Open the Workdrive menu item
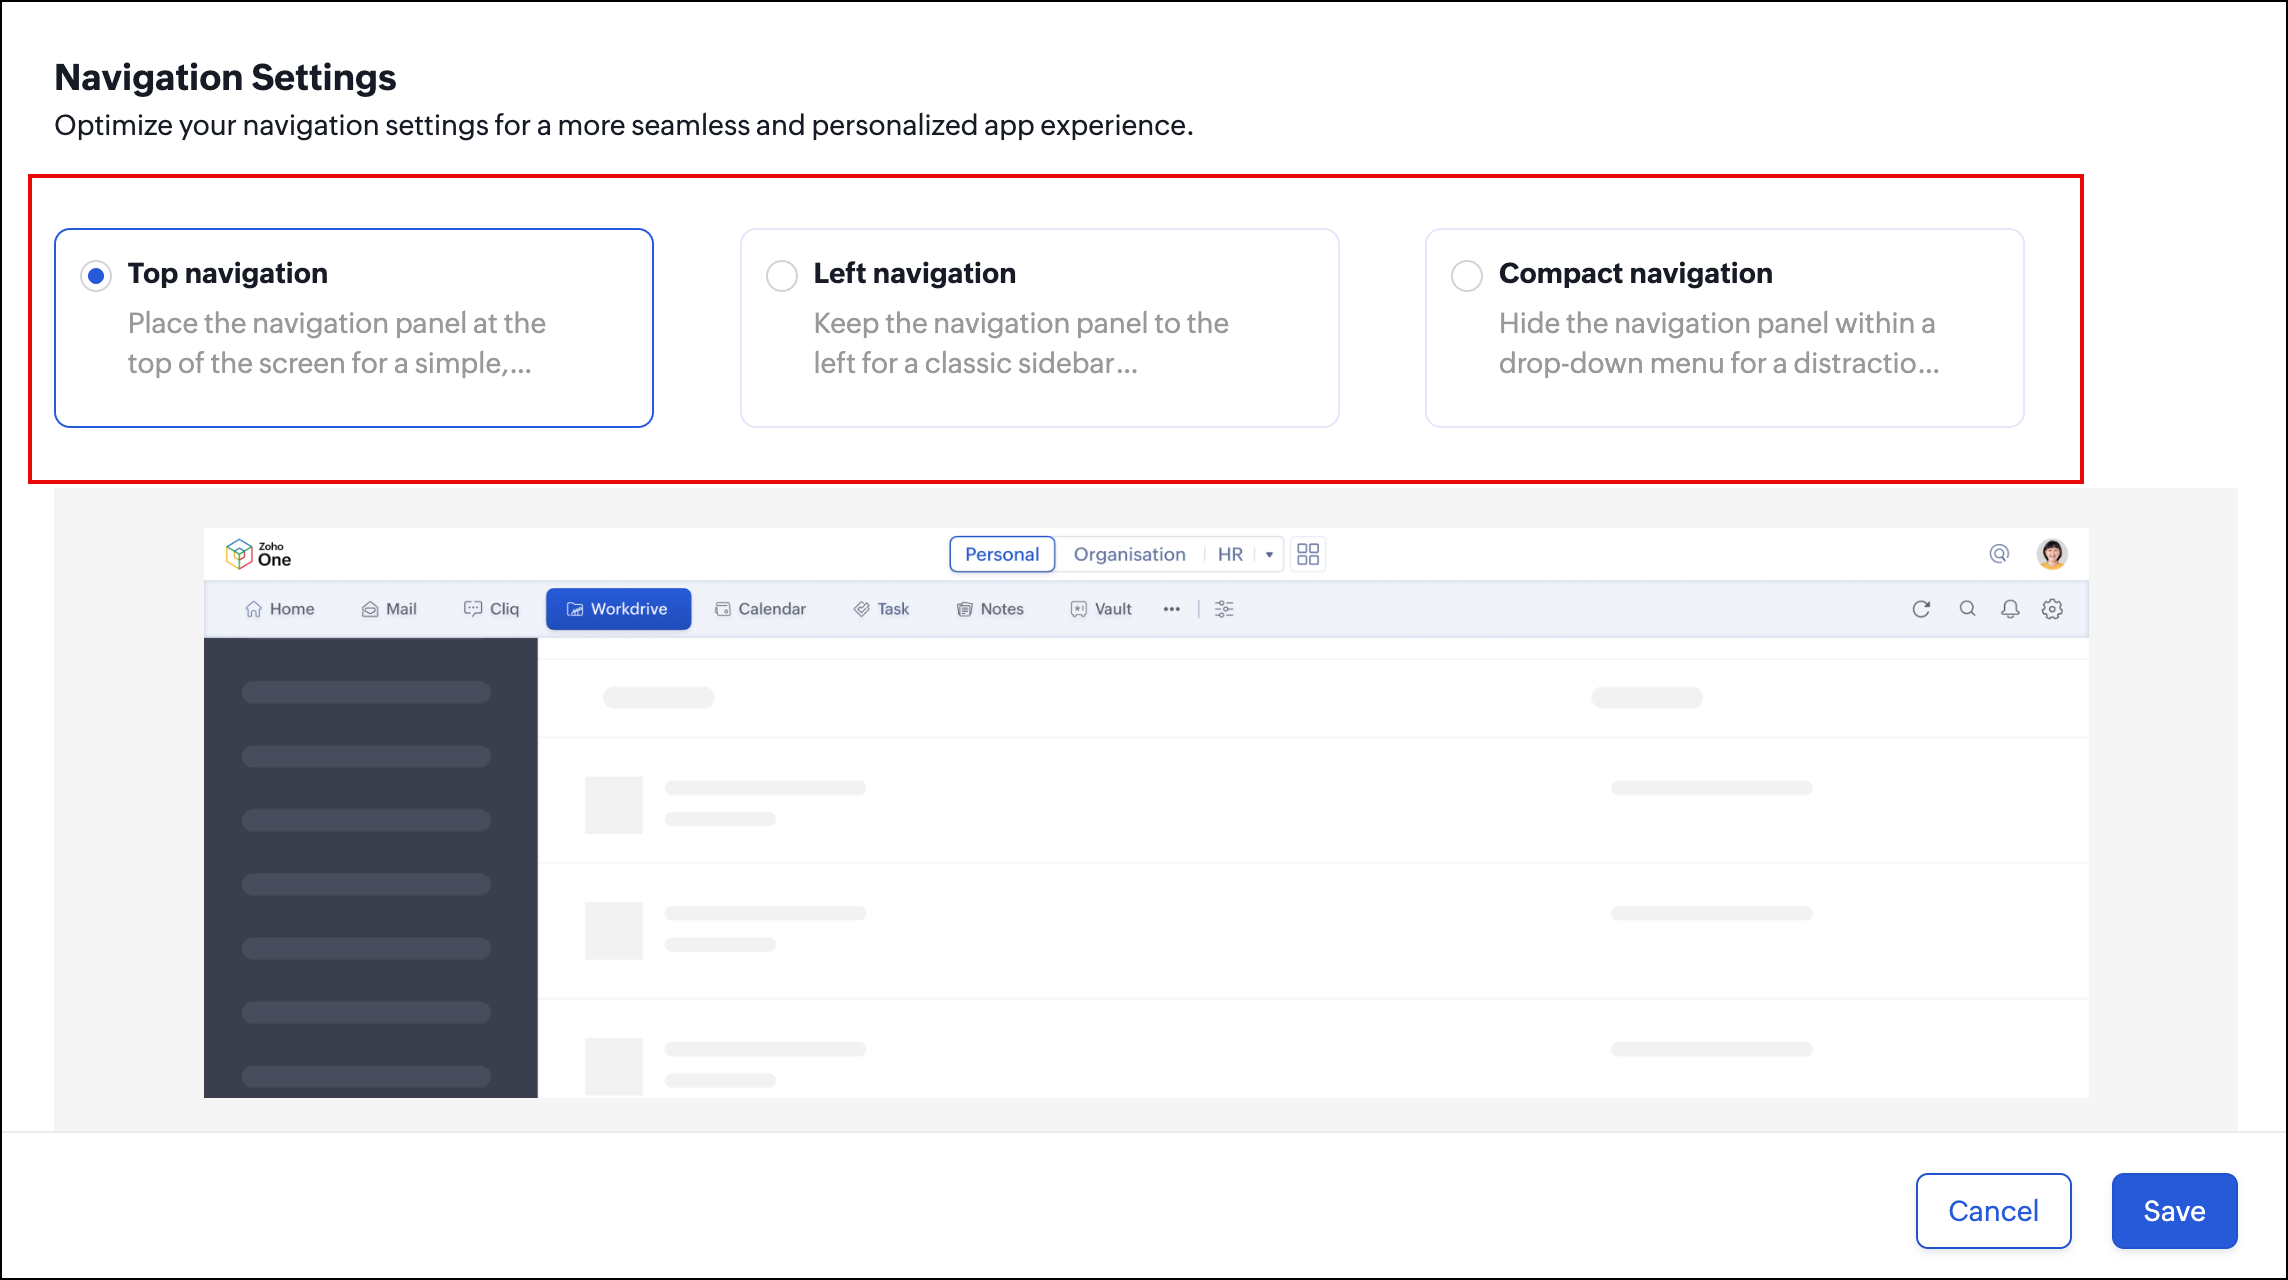Screen dimensions: 2288x1280 (x=618, y=609)
